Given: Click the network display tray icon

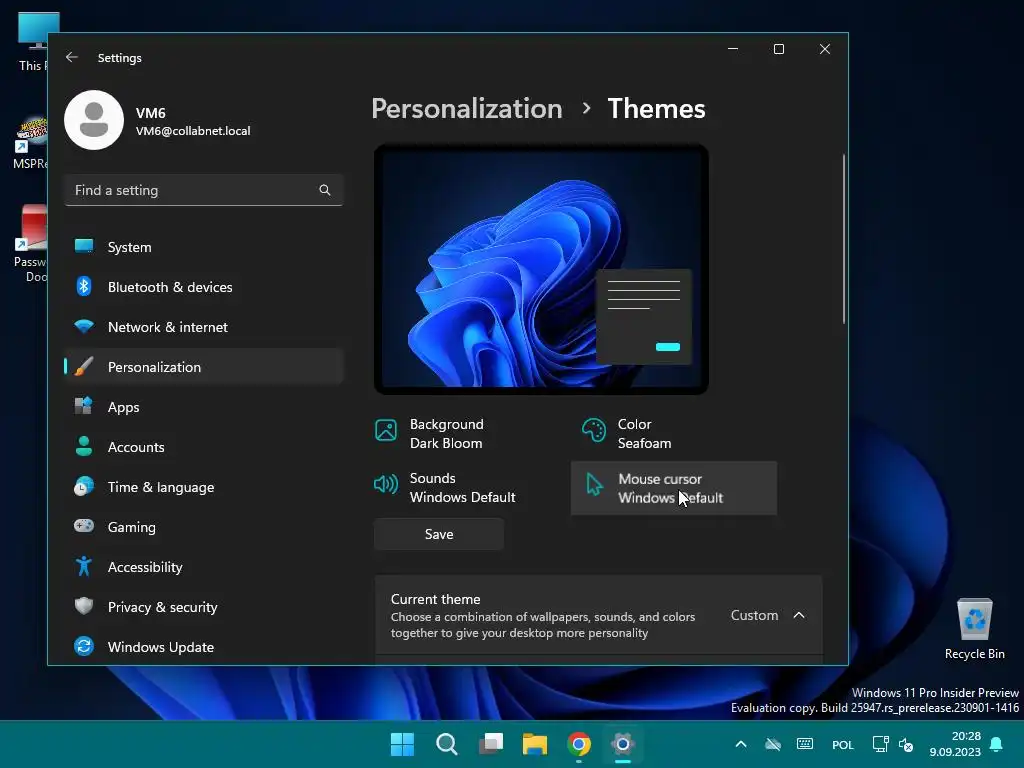Looking at the screenshot, I should tap(880, 744).
